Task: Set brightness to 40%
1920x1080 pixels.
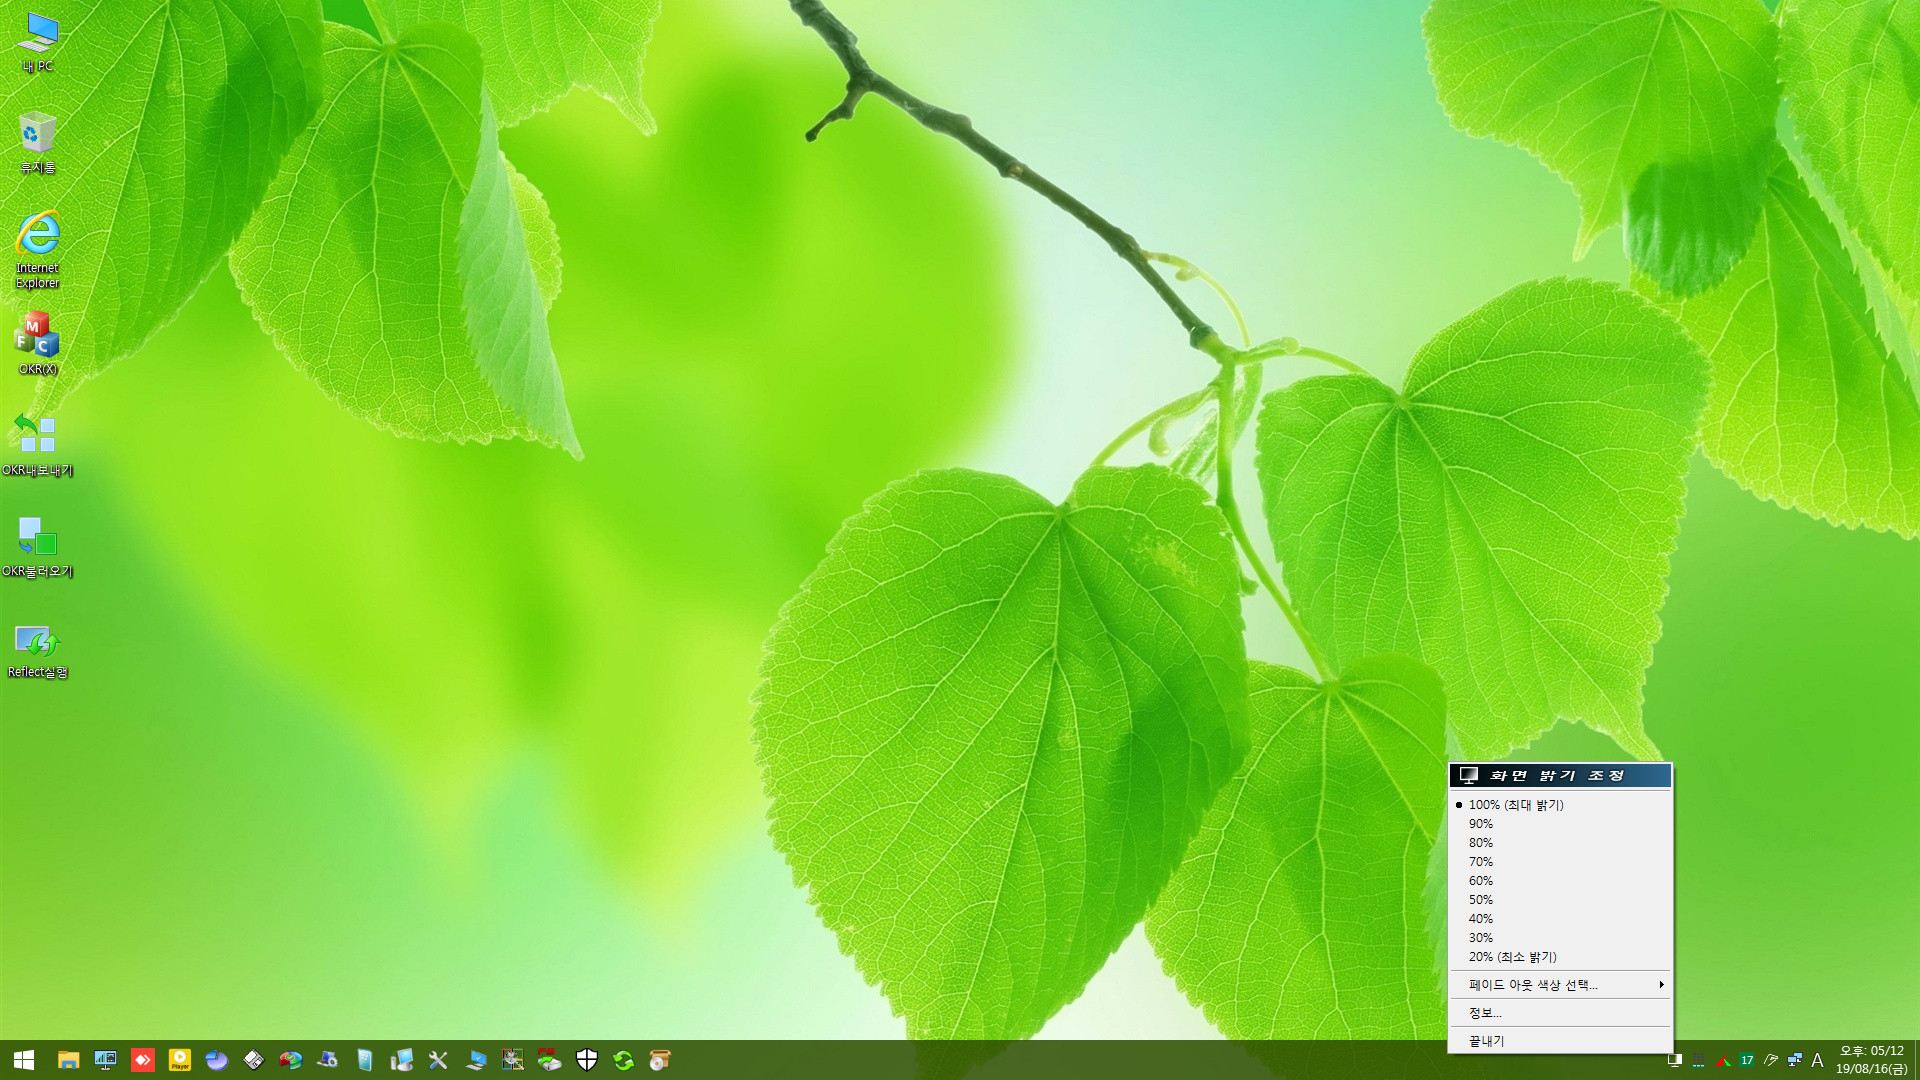Action: 1560,919
